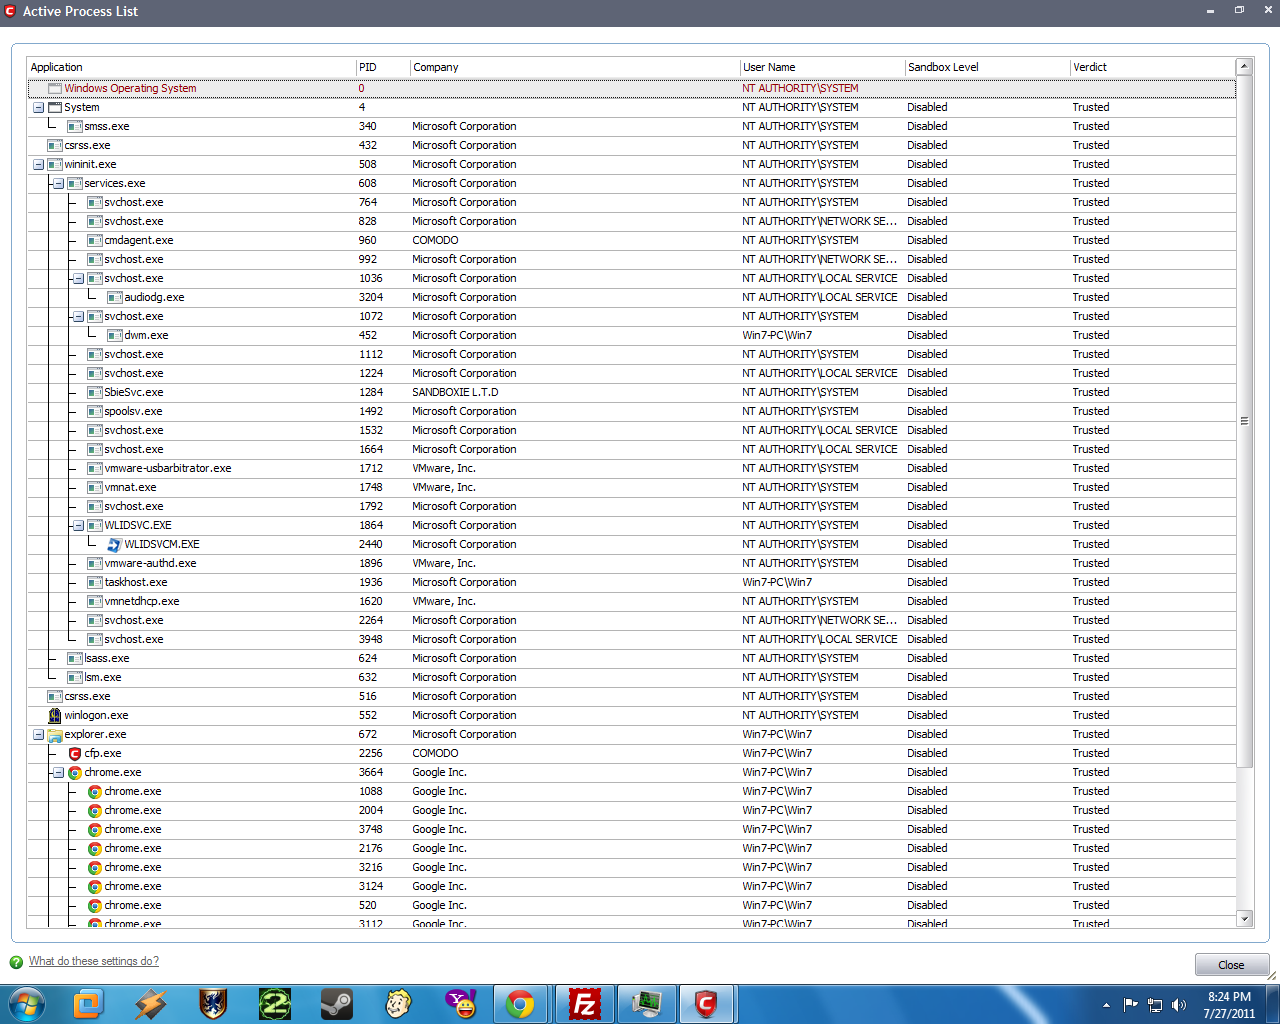Screen dimensions: 1280x1024
Task: Collapse the explorer.exe tree node
Action: pyautogui.click(x=39, y=734)
